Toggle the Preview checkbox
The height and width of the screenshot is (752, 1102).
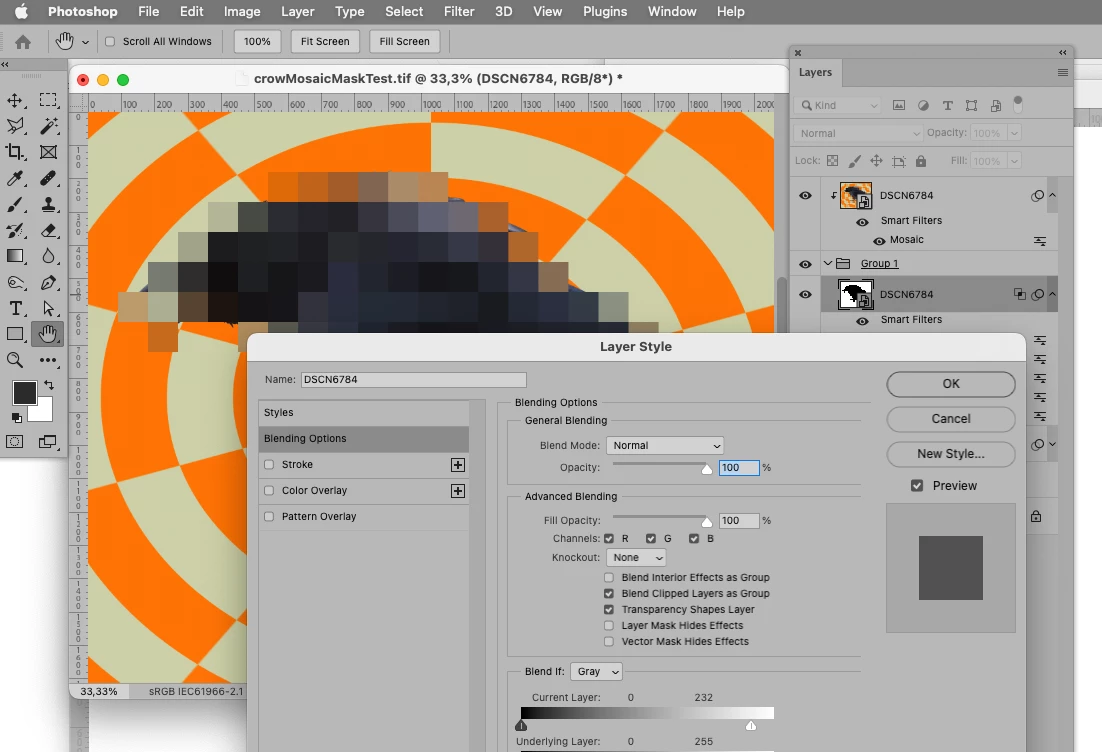coord(917,486)
